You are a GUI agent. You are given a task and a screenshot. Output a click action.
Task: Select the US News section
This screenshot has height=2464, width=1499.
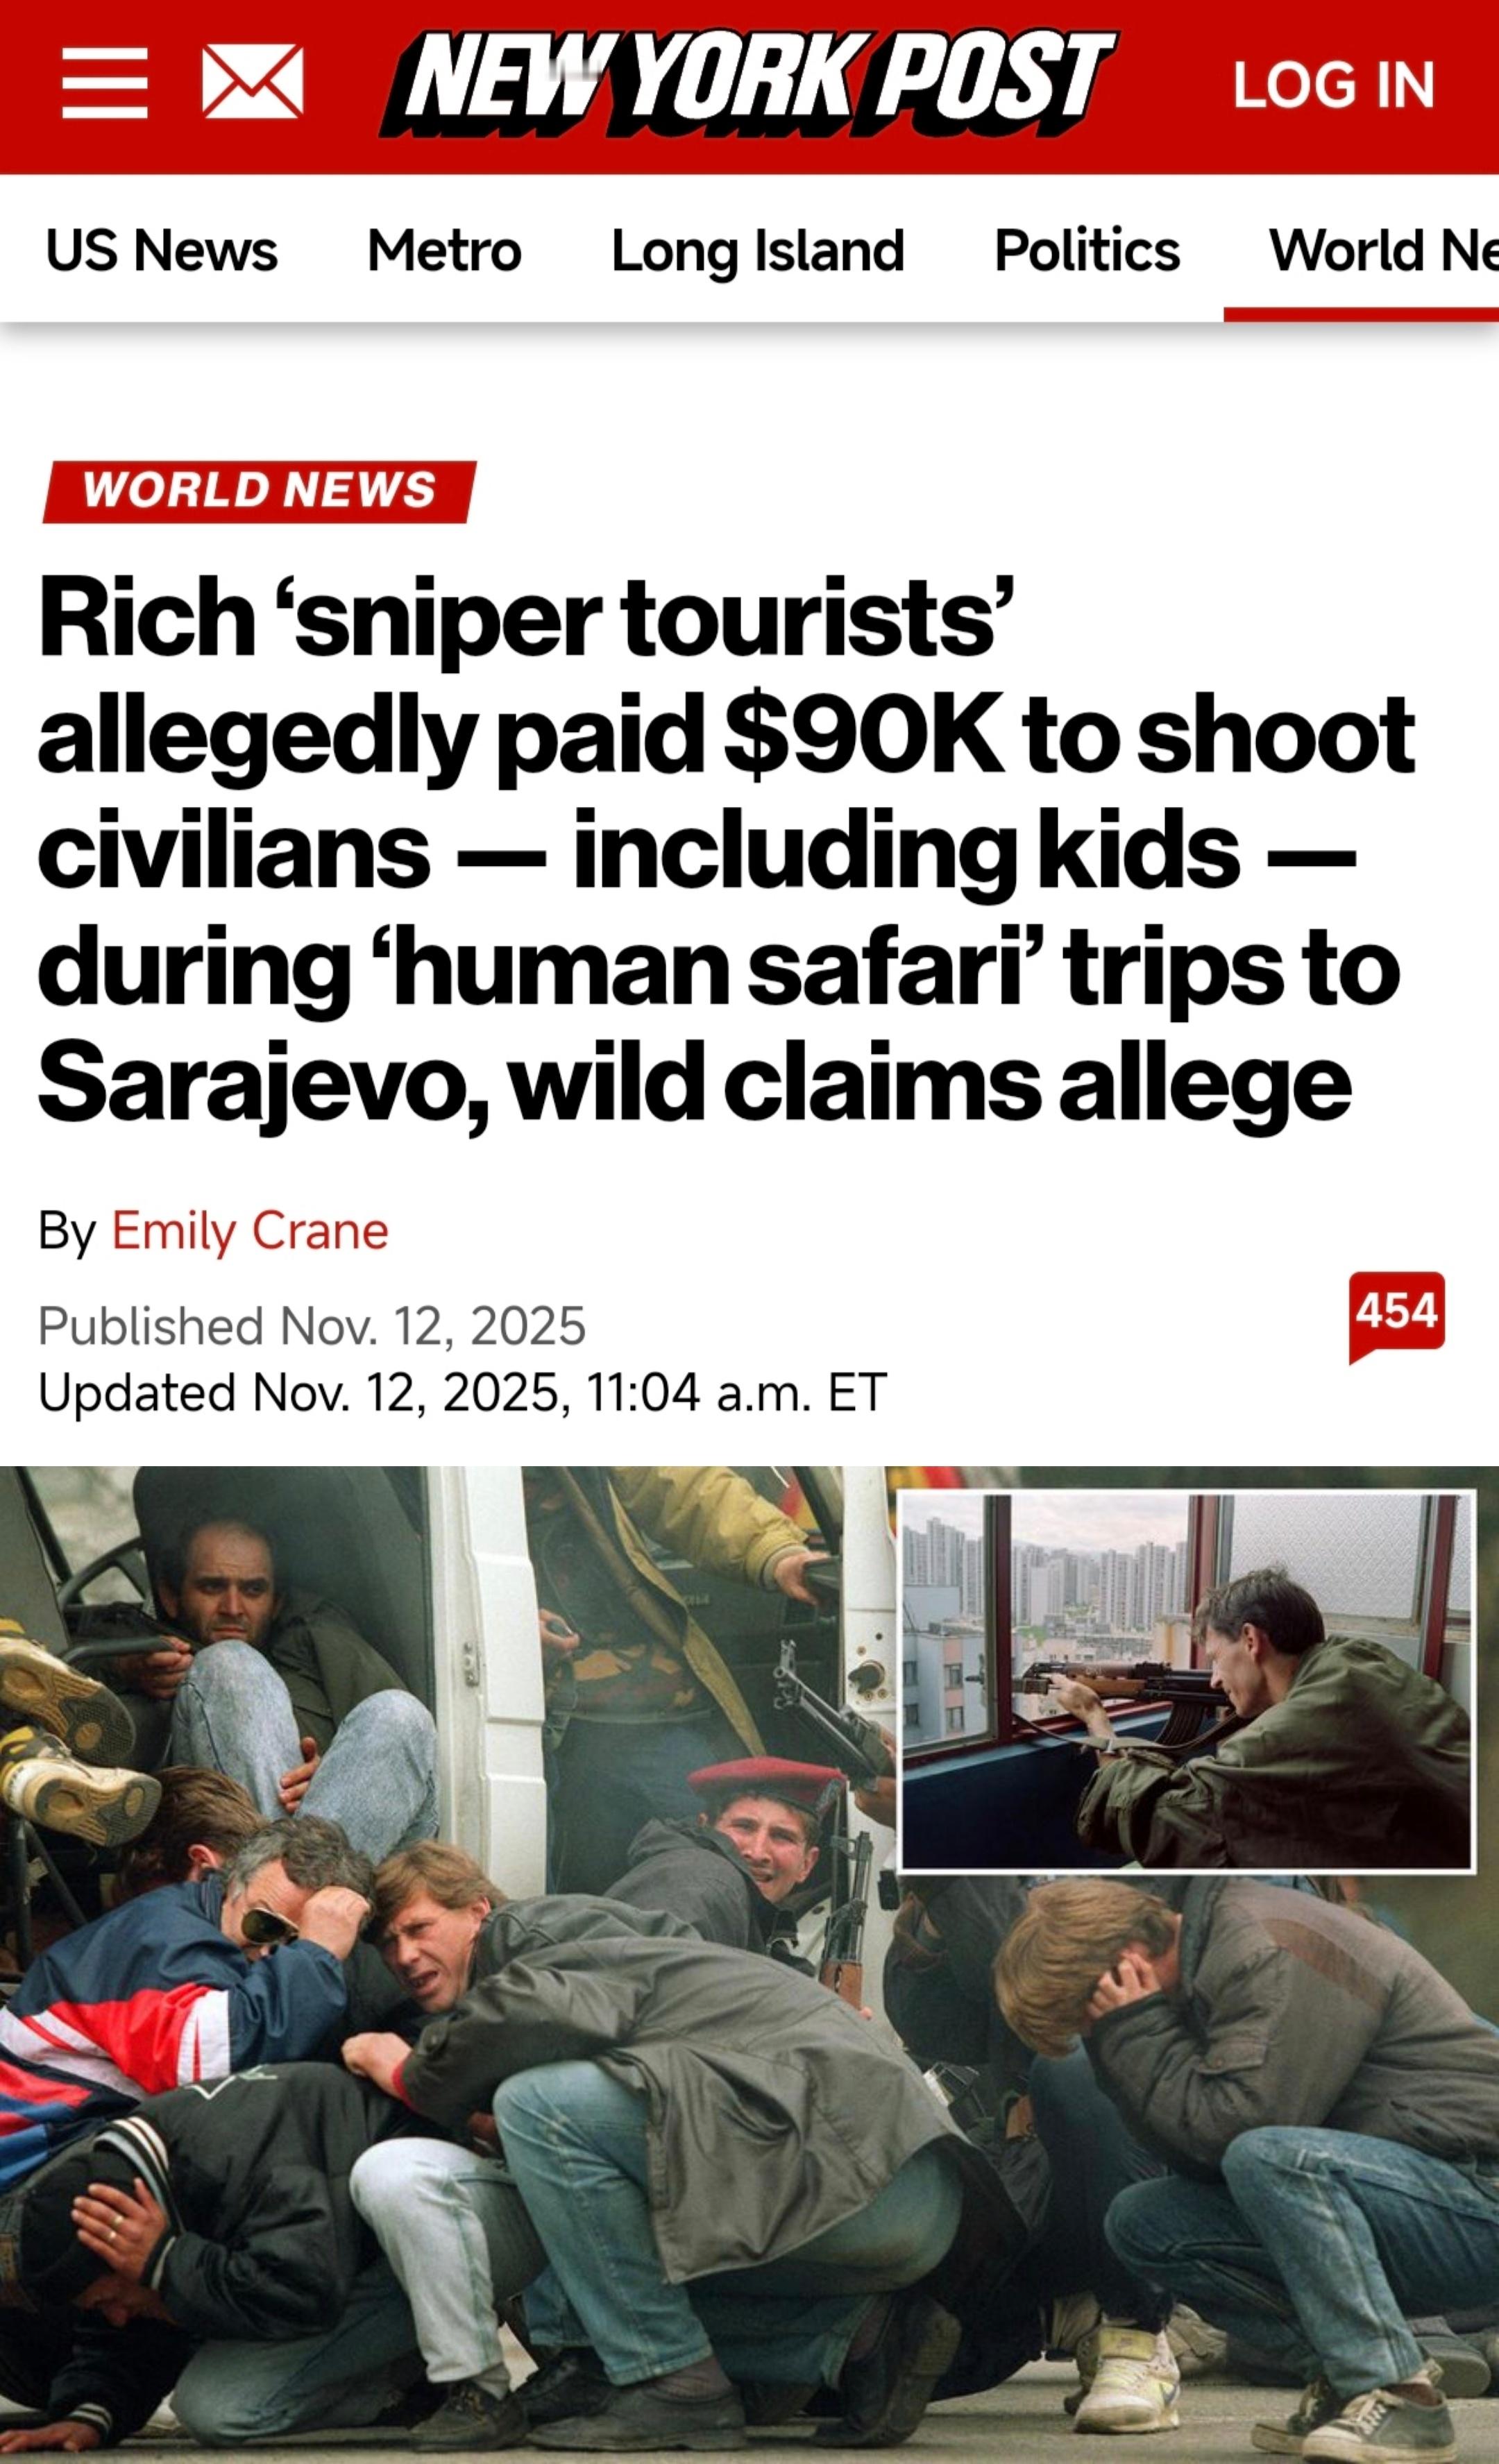tap(161, 250)
